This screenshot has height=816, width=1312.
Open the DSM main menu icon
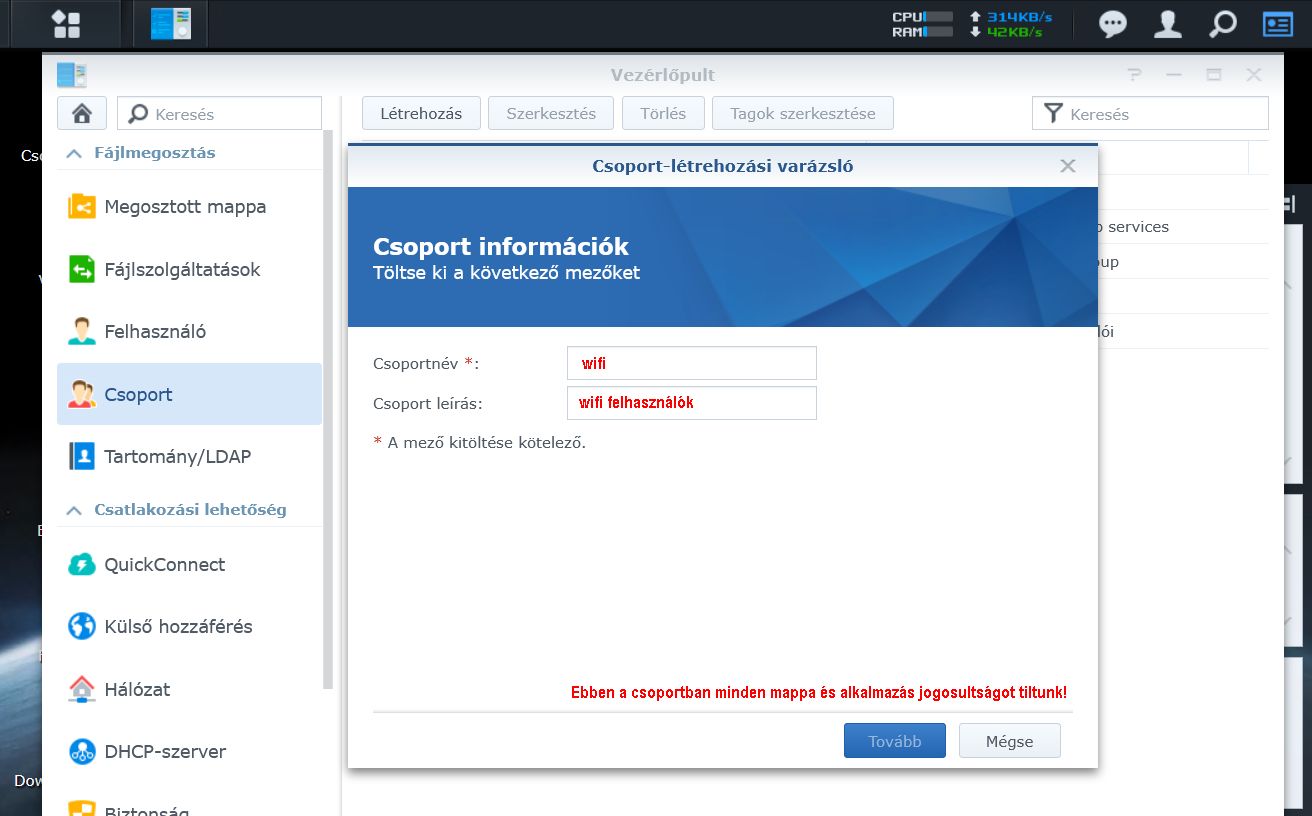[x=66, y=24]
